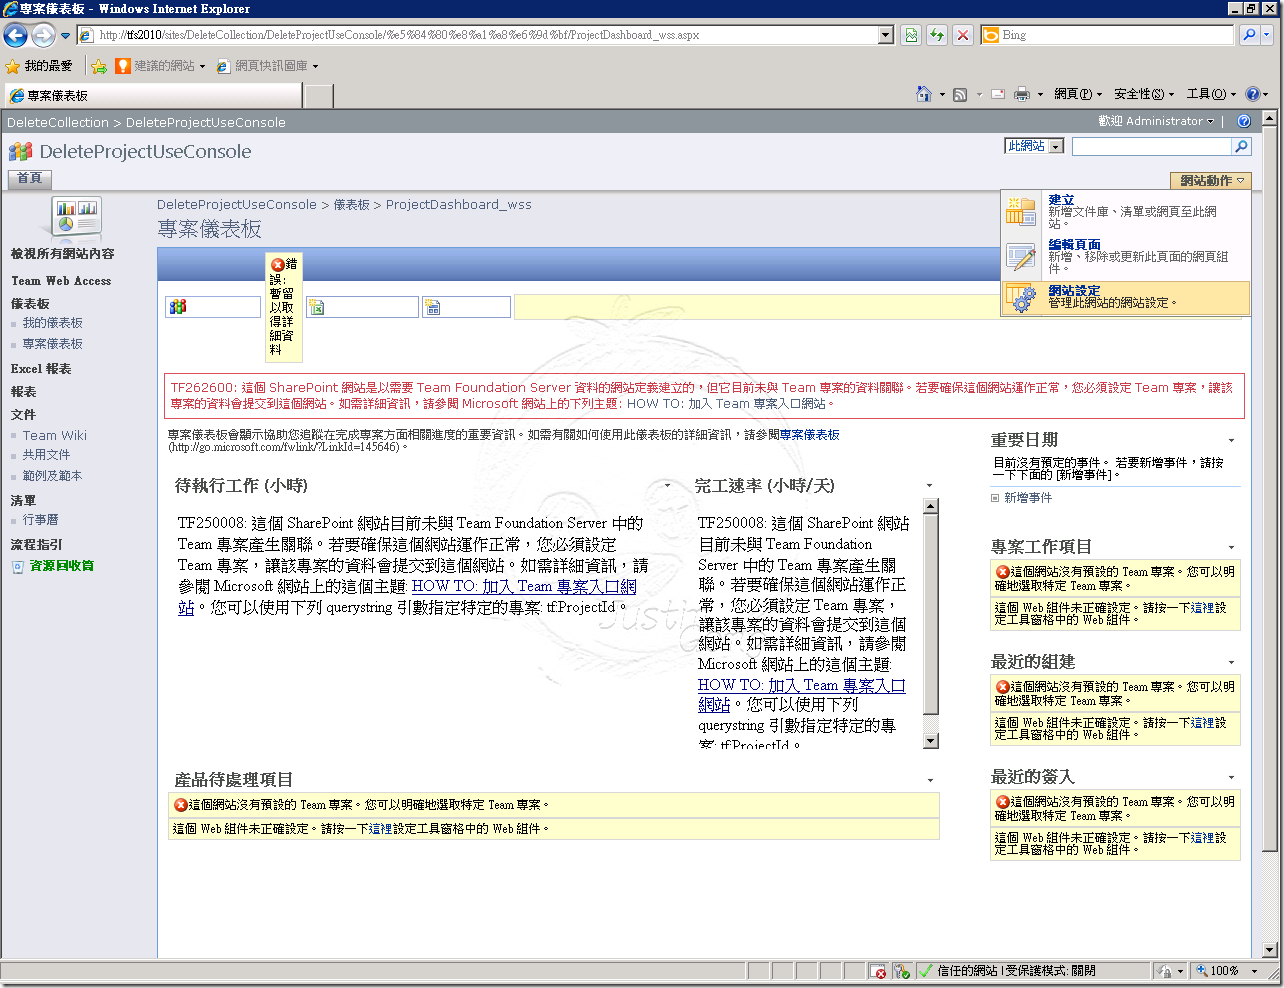Open the 工具(O) menu
Screen dimensions: 1284x988
click(1211, 94)
